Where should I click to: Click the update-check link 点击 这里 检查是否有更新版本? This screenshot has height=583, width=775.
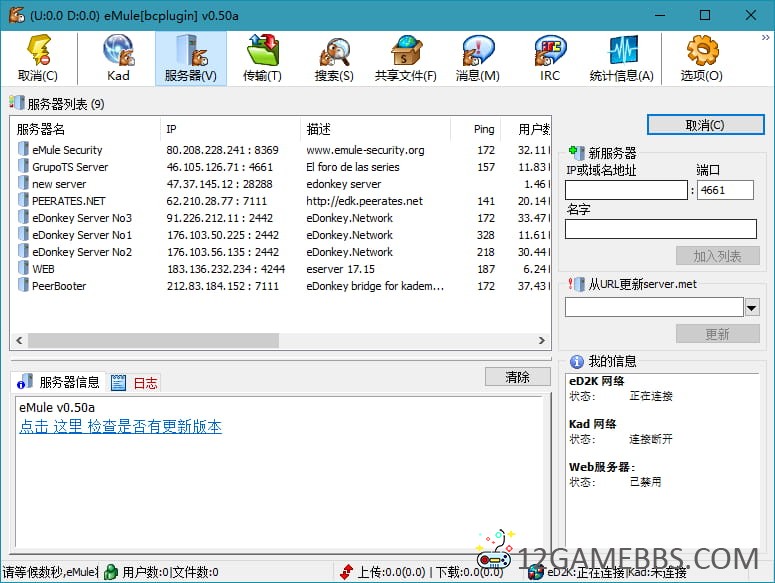120,427
